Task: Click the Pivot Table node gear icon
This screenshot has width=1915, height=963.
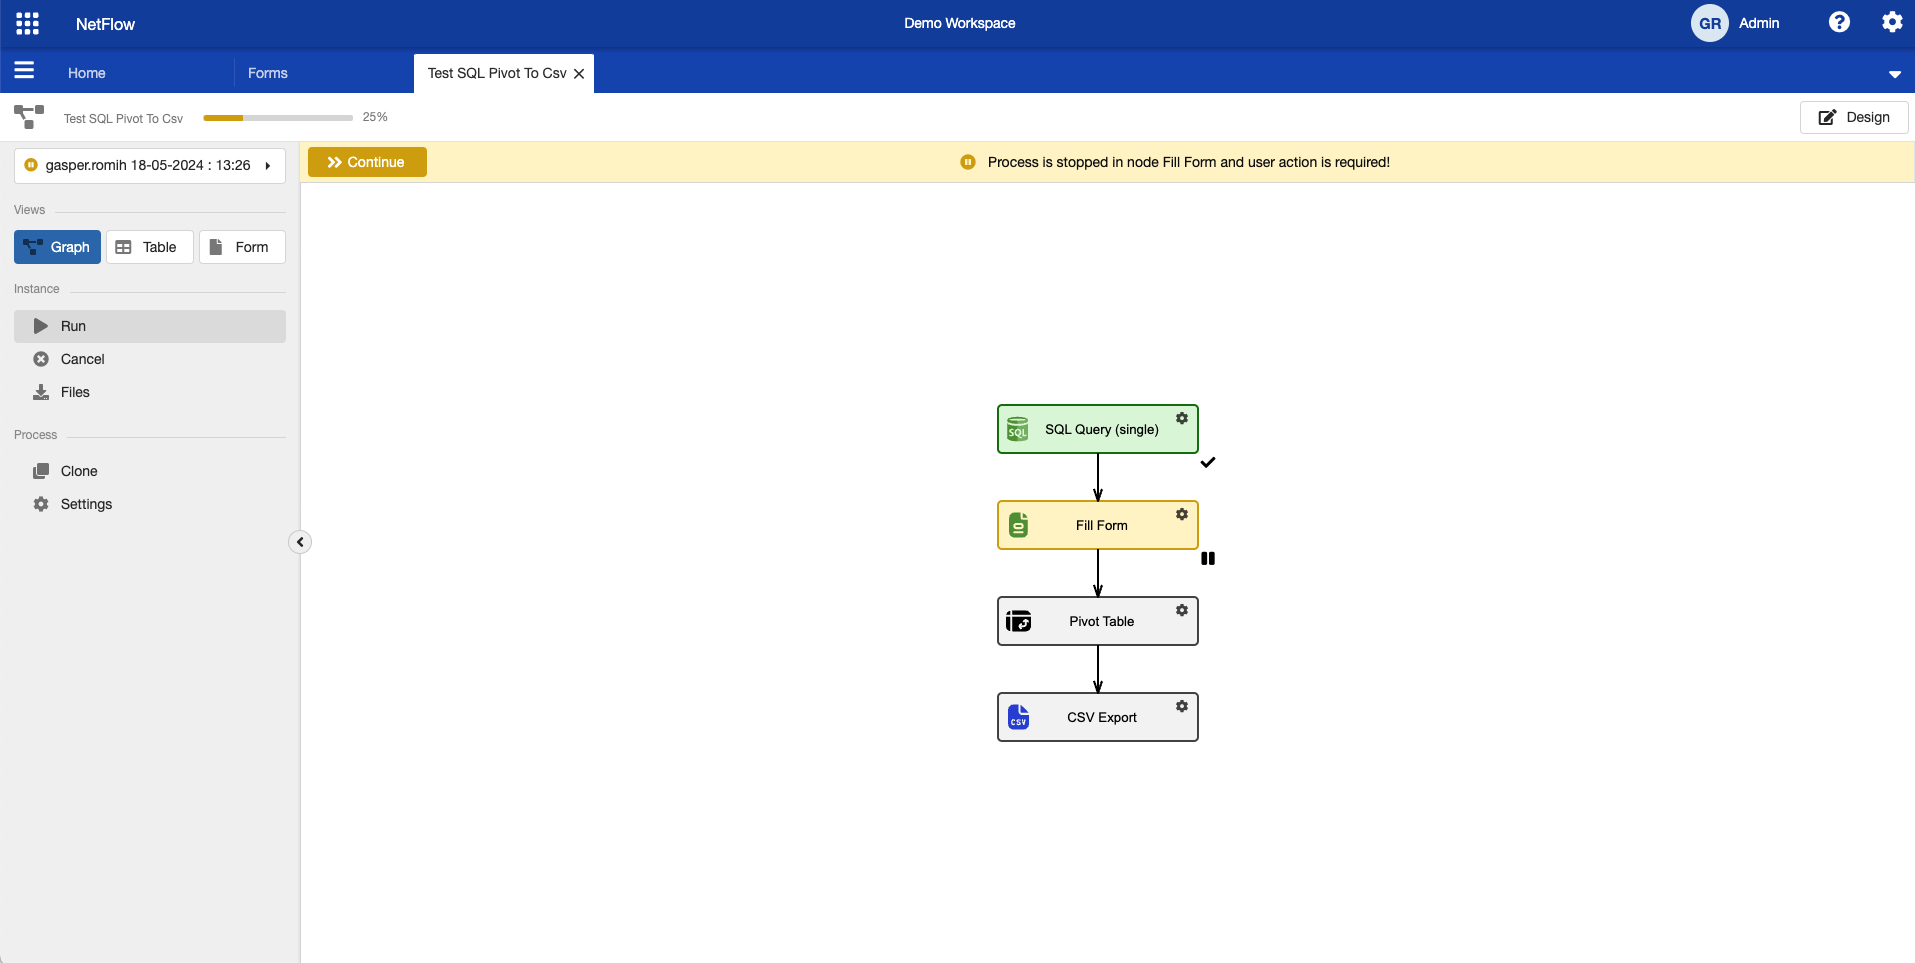Action: 1181,610
